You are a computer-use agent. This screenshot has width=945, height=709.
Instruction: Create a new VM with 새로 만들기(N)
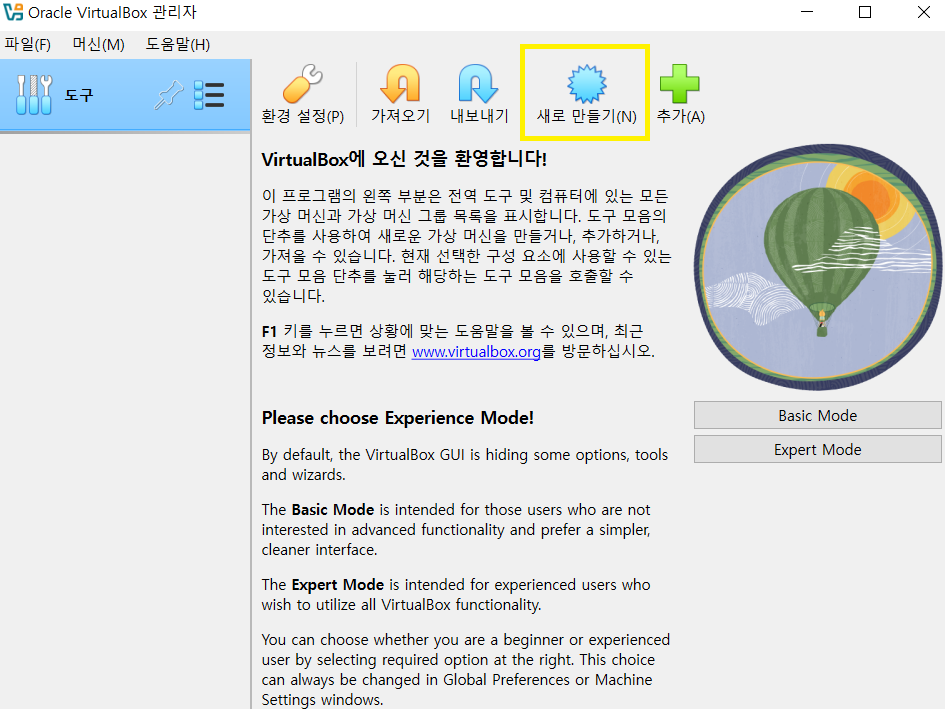tap(586, 93)
